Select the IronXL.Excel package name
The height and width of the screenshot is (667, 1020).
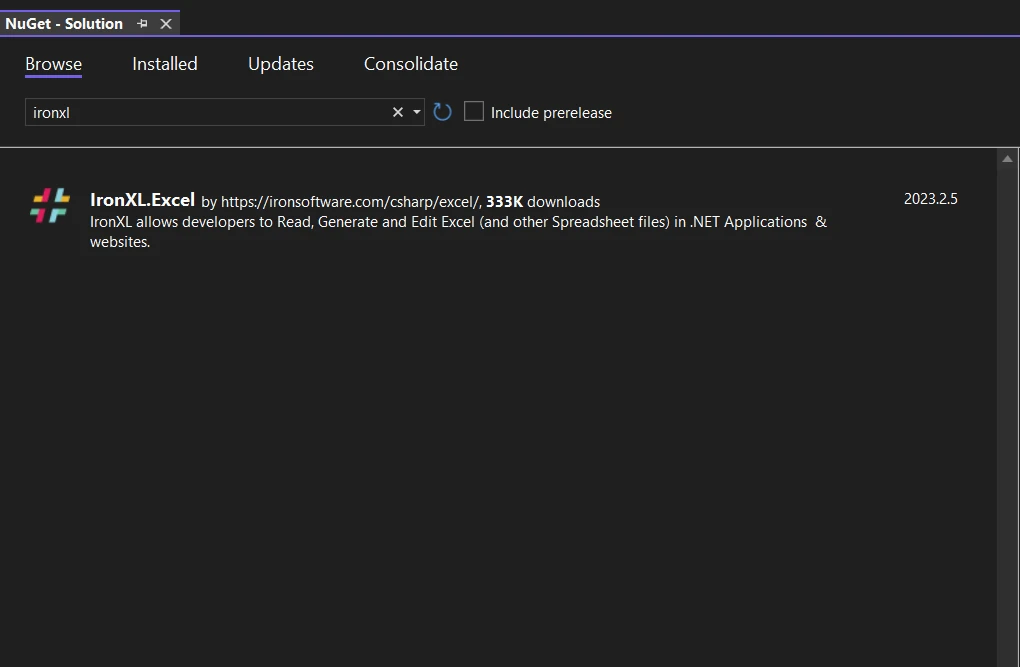pos(142,200)
